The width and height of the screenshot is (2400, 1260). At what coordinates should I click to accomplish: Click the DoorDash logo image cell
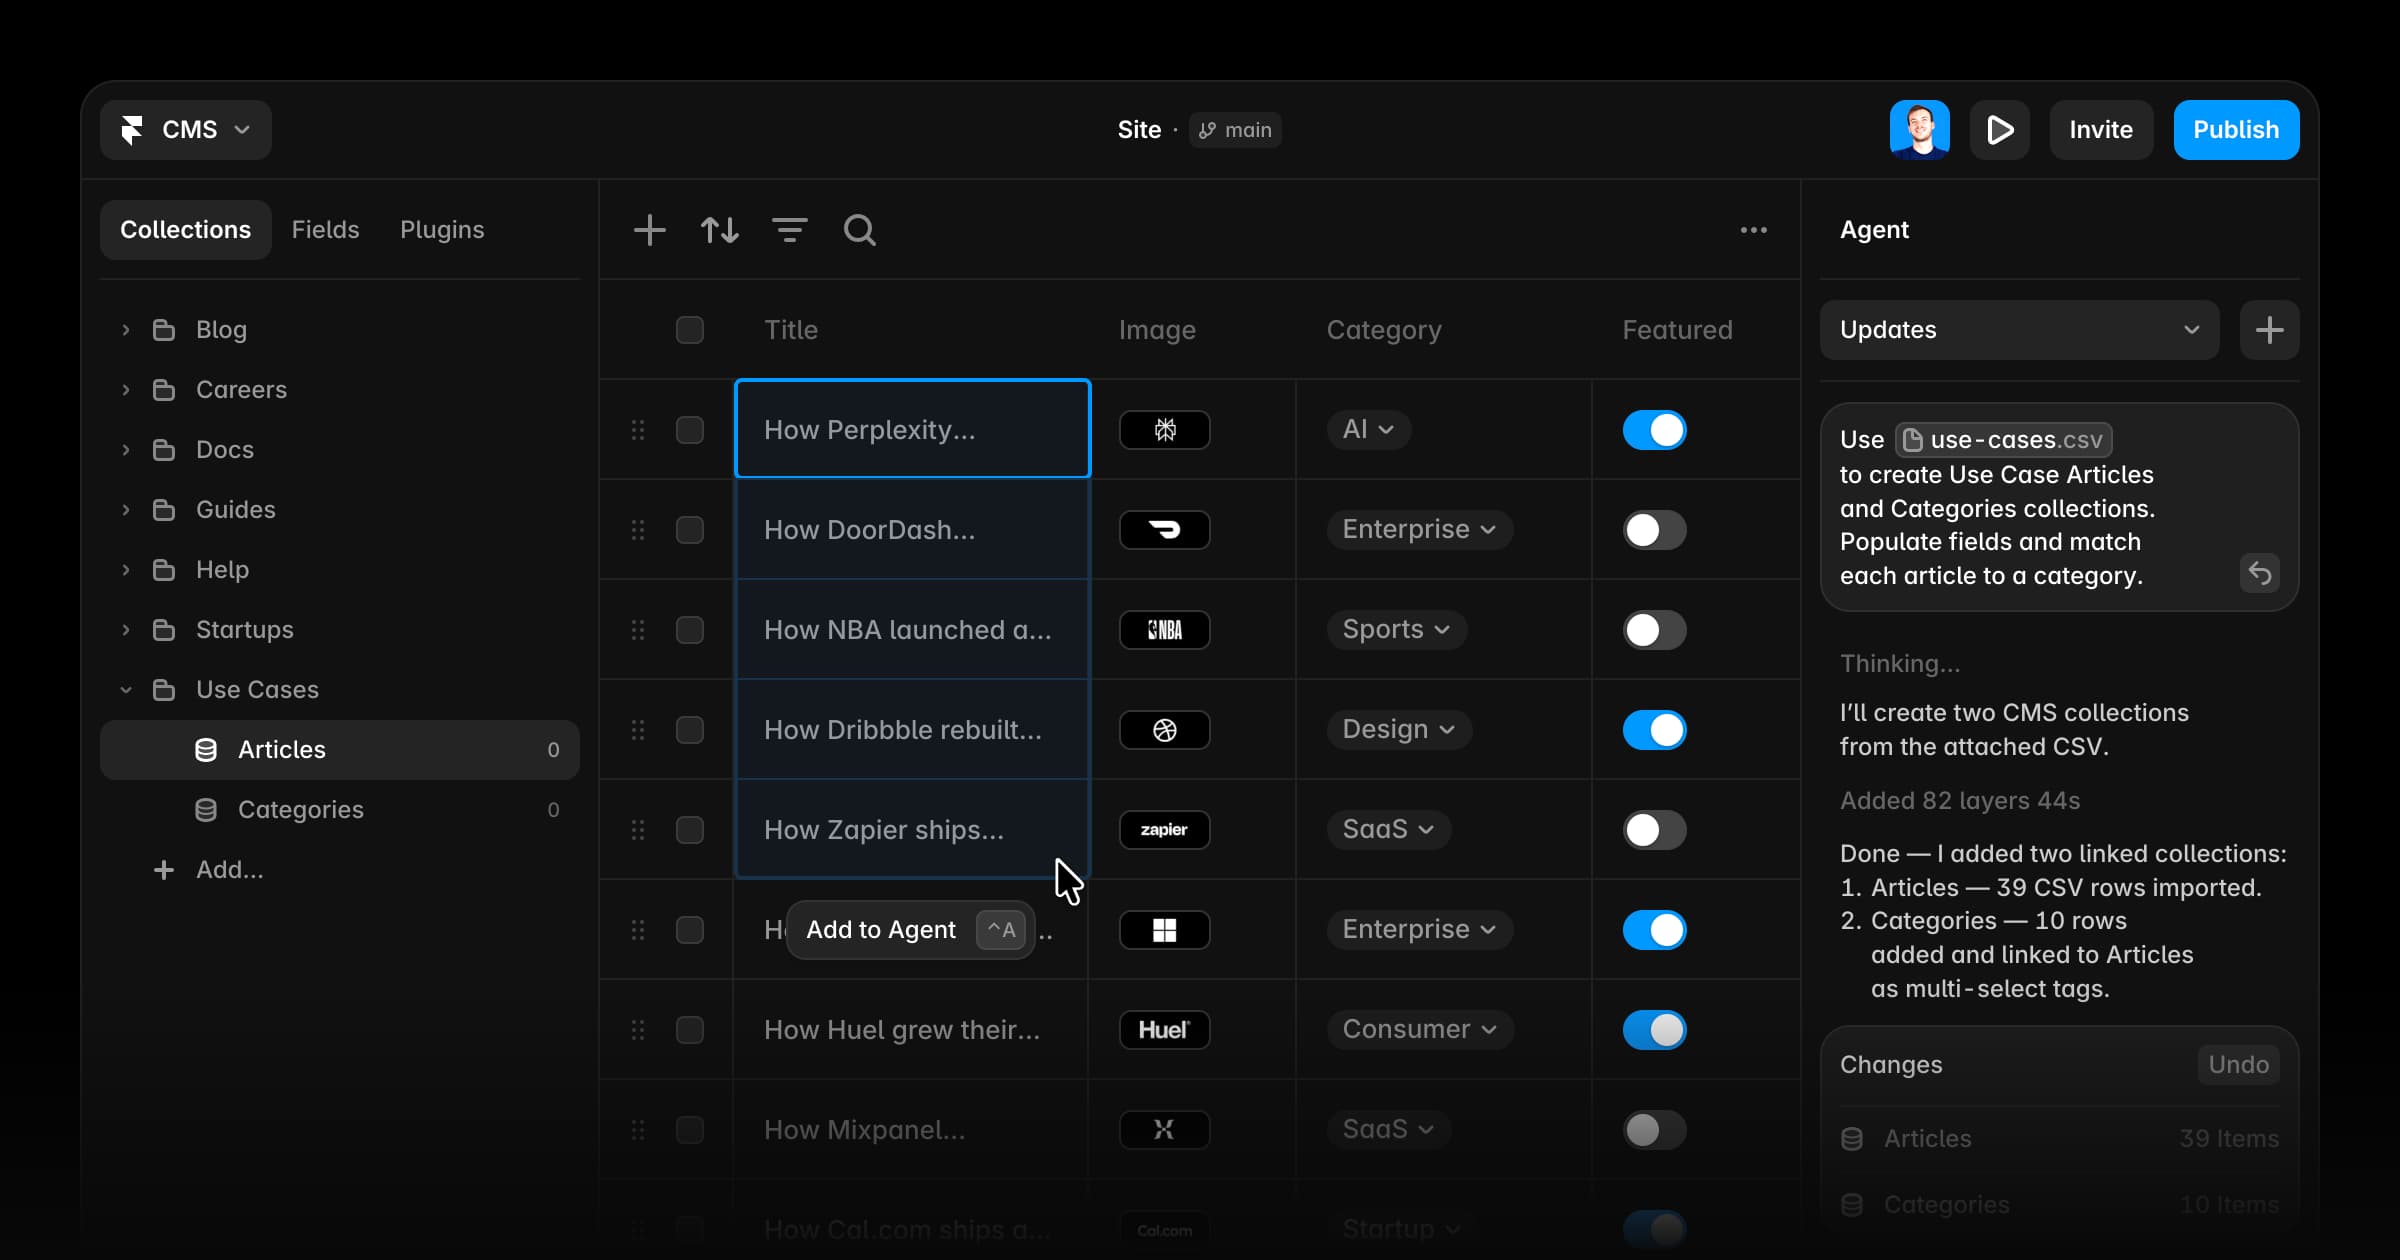(x=1165, y=530)
